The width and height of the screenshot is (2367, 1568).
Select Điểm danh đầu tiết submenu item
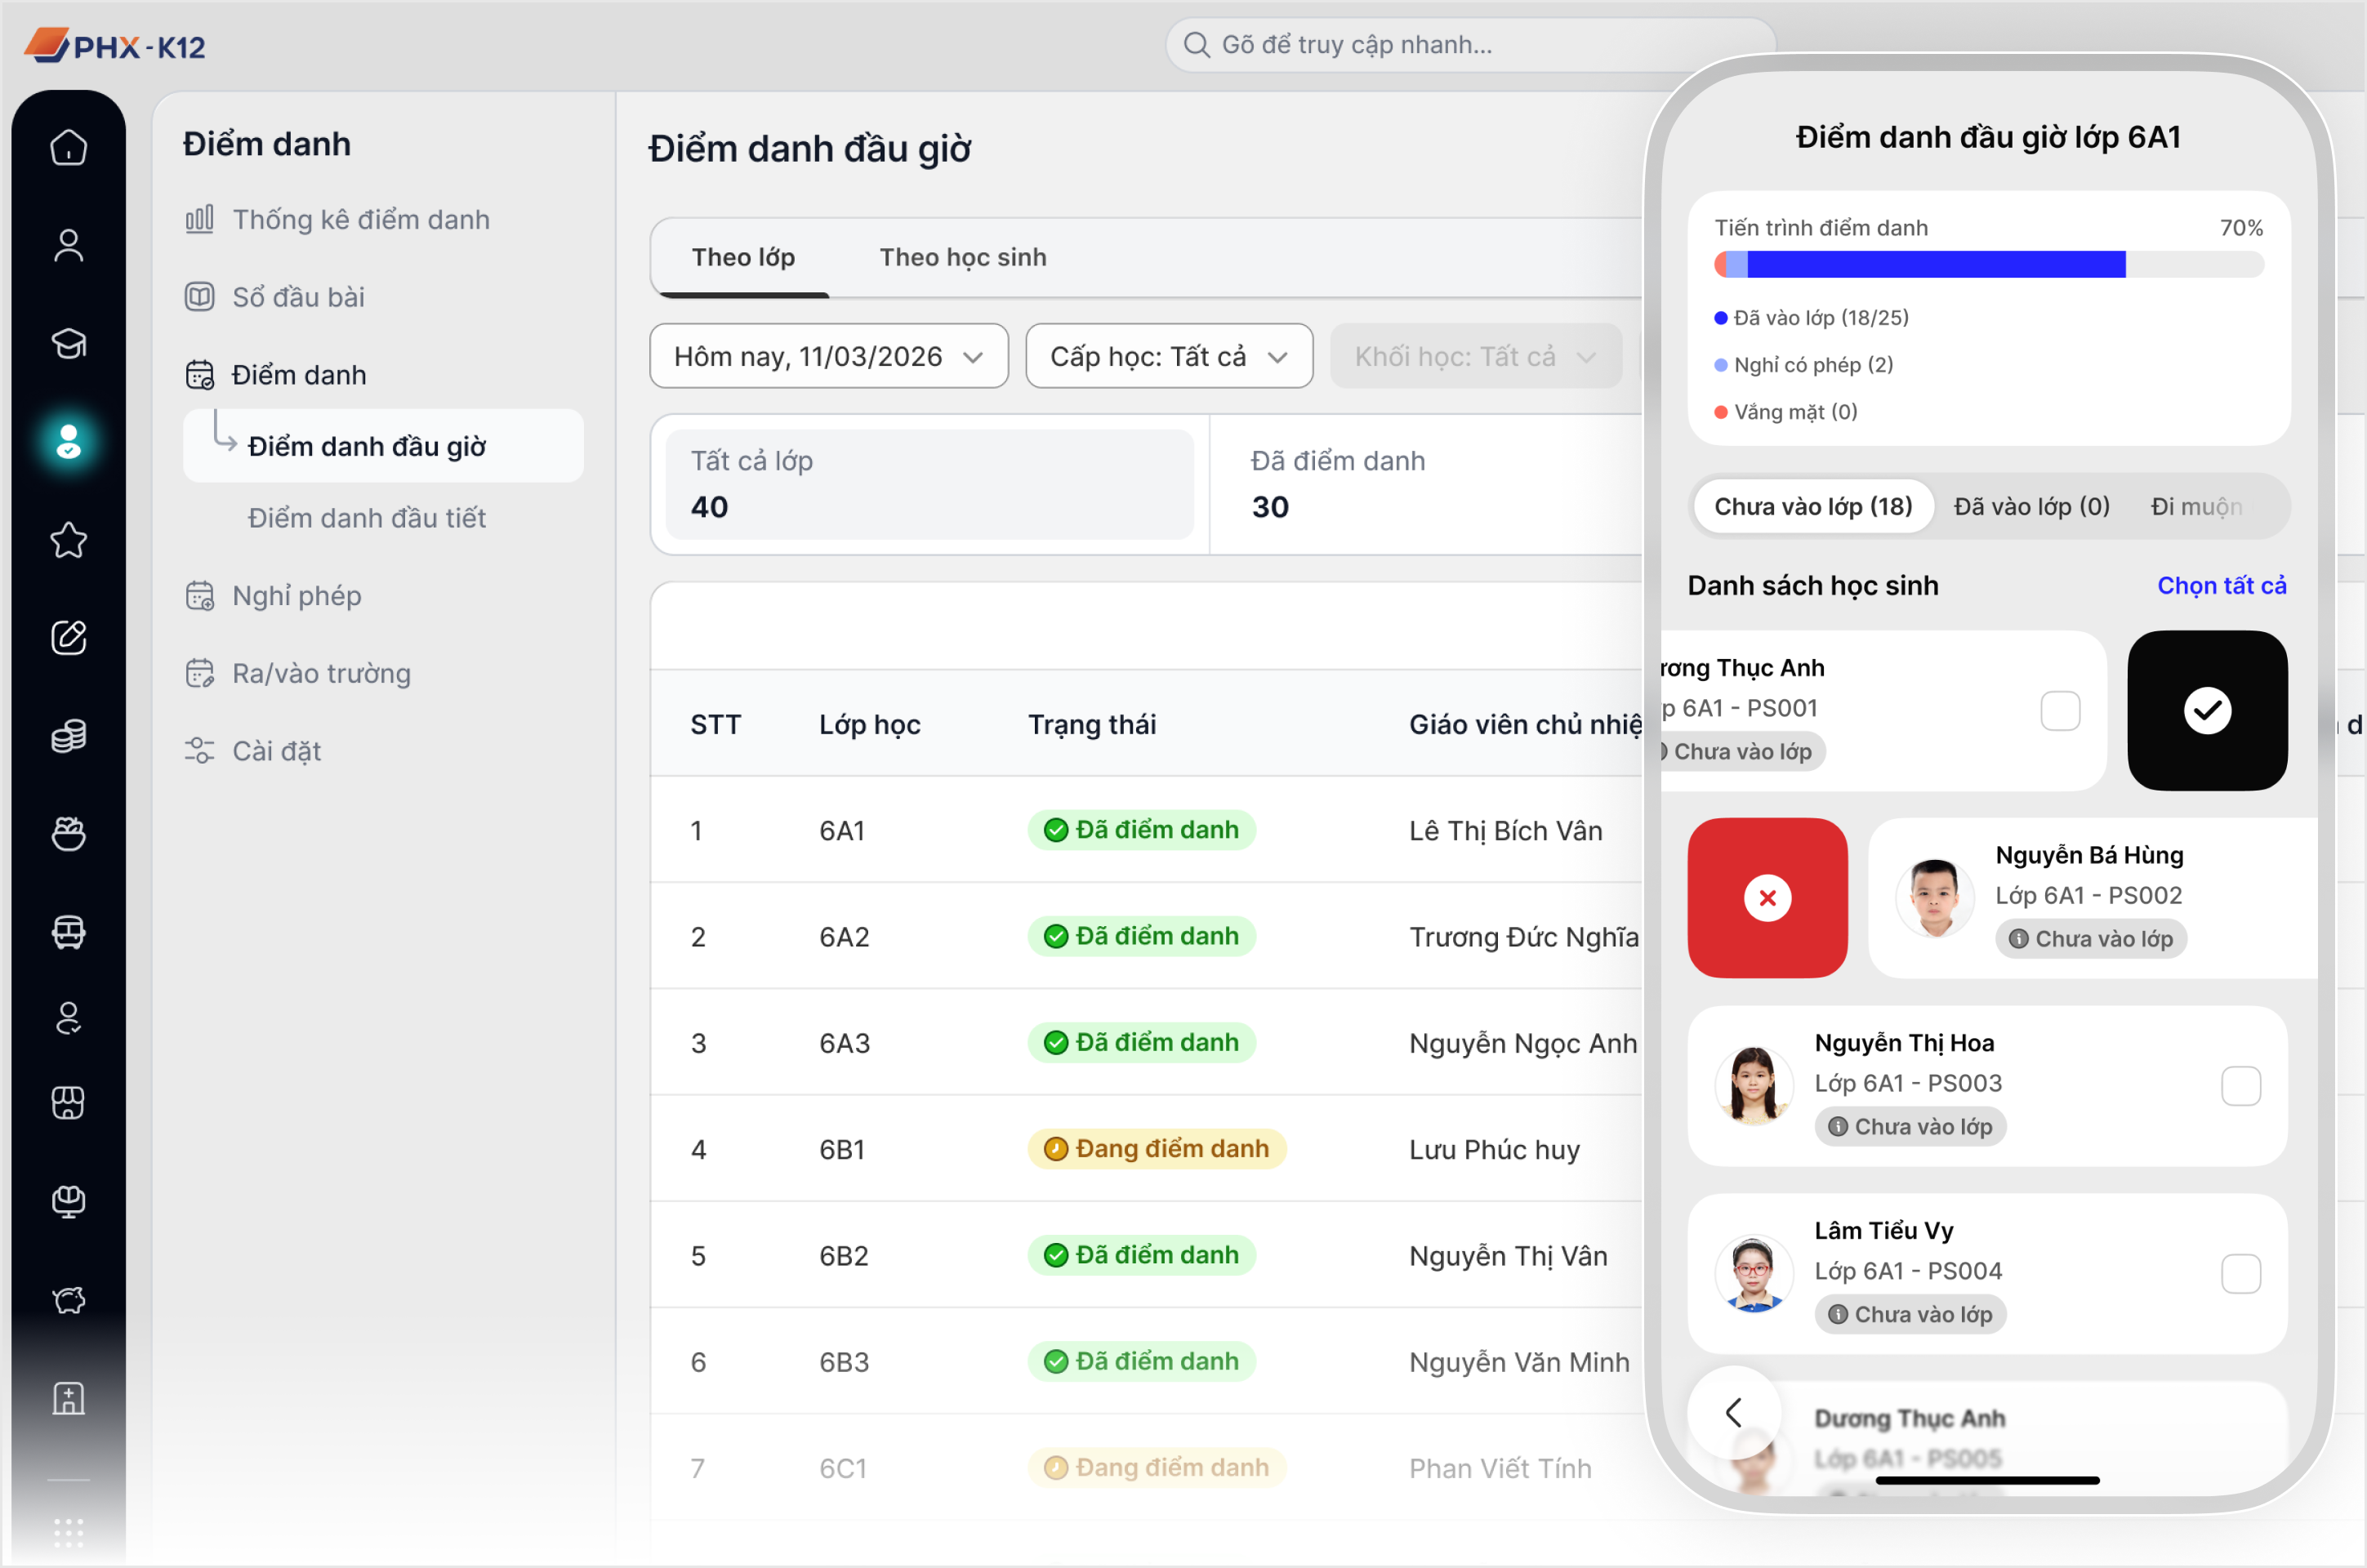coord(367,518)
